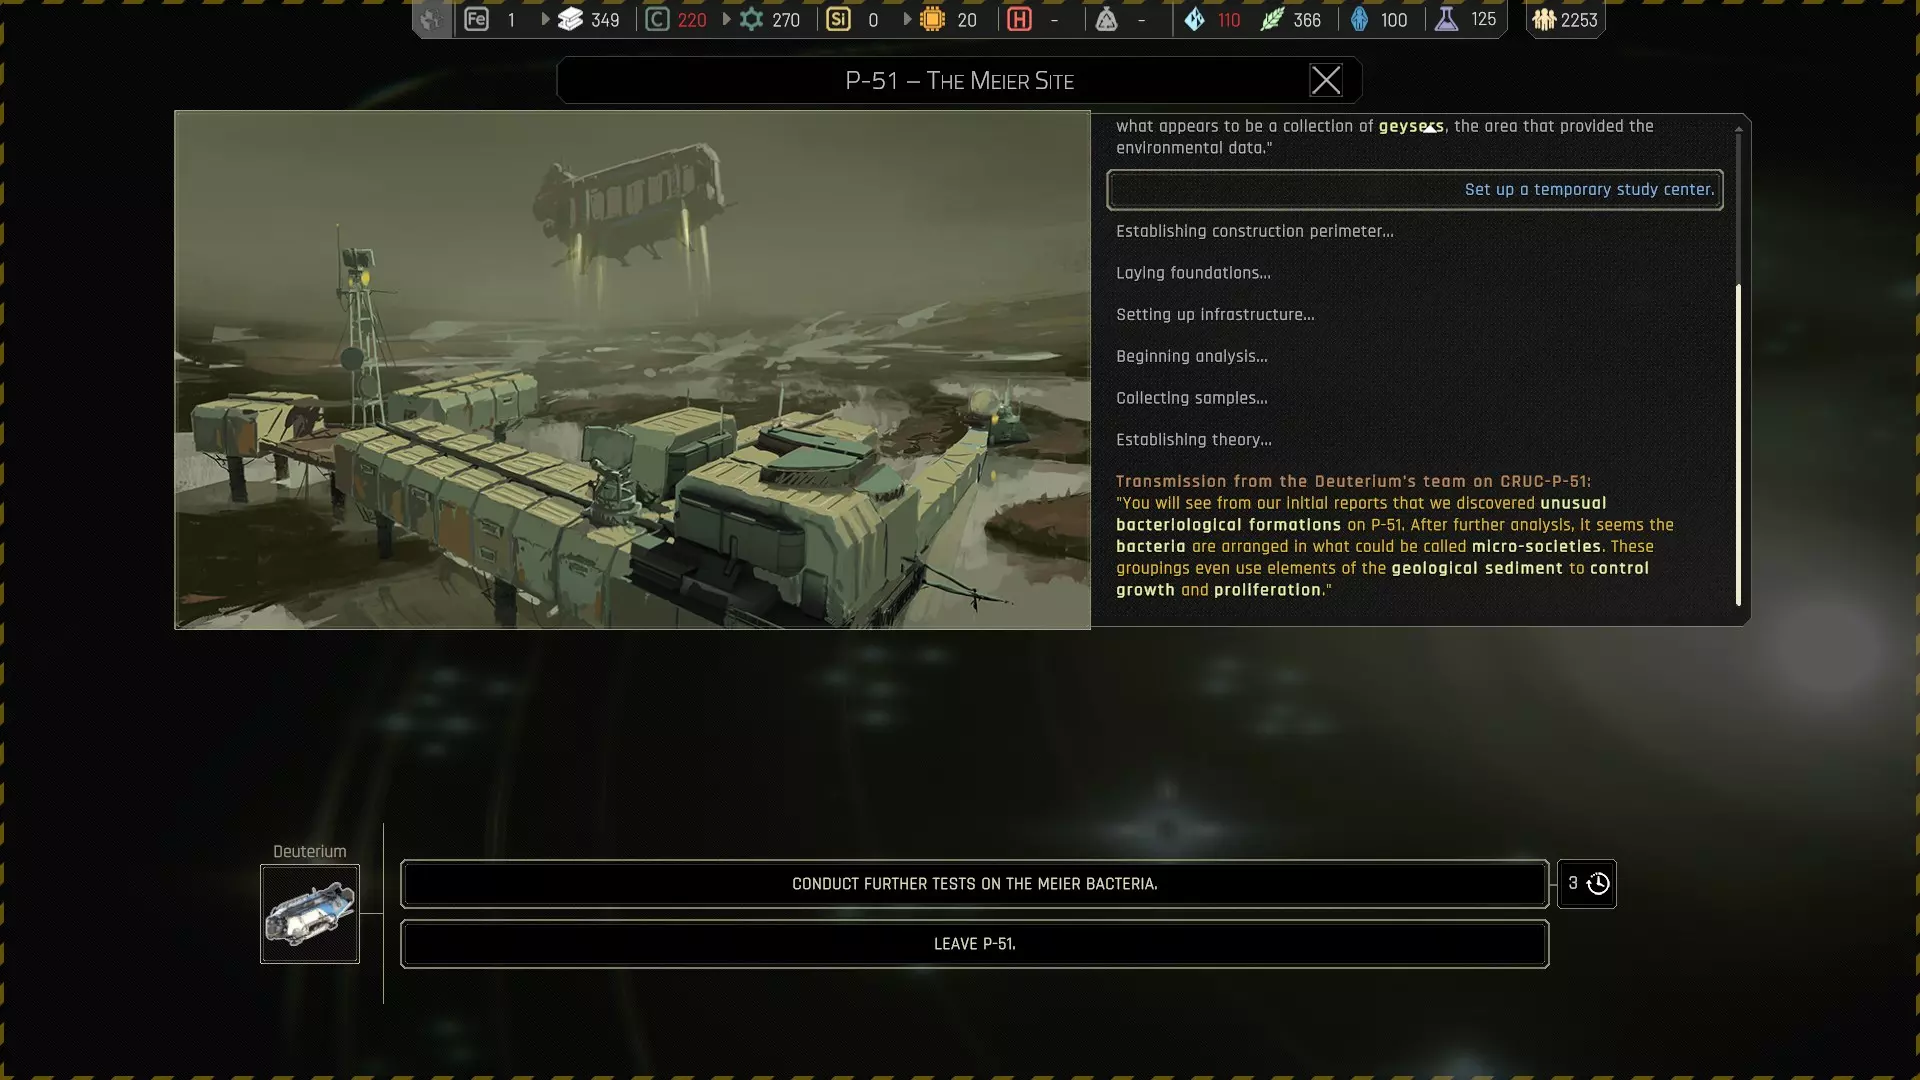The height and width of the screenshot is (1080, 1920).
Task: Click the triangular alloy resource icon
Action: (1106, 20)
